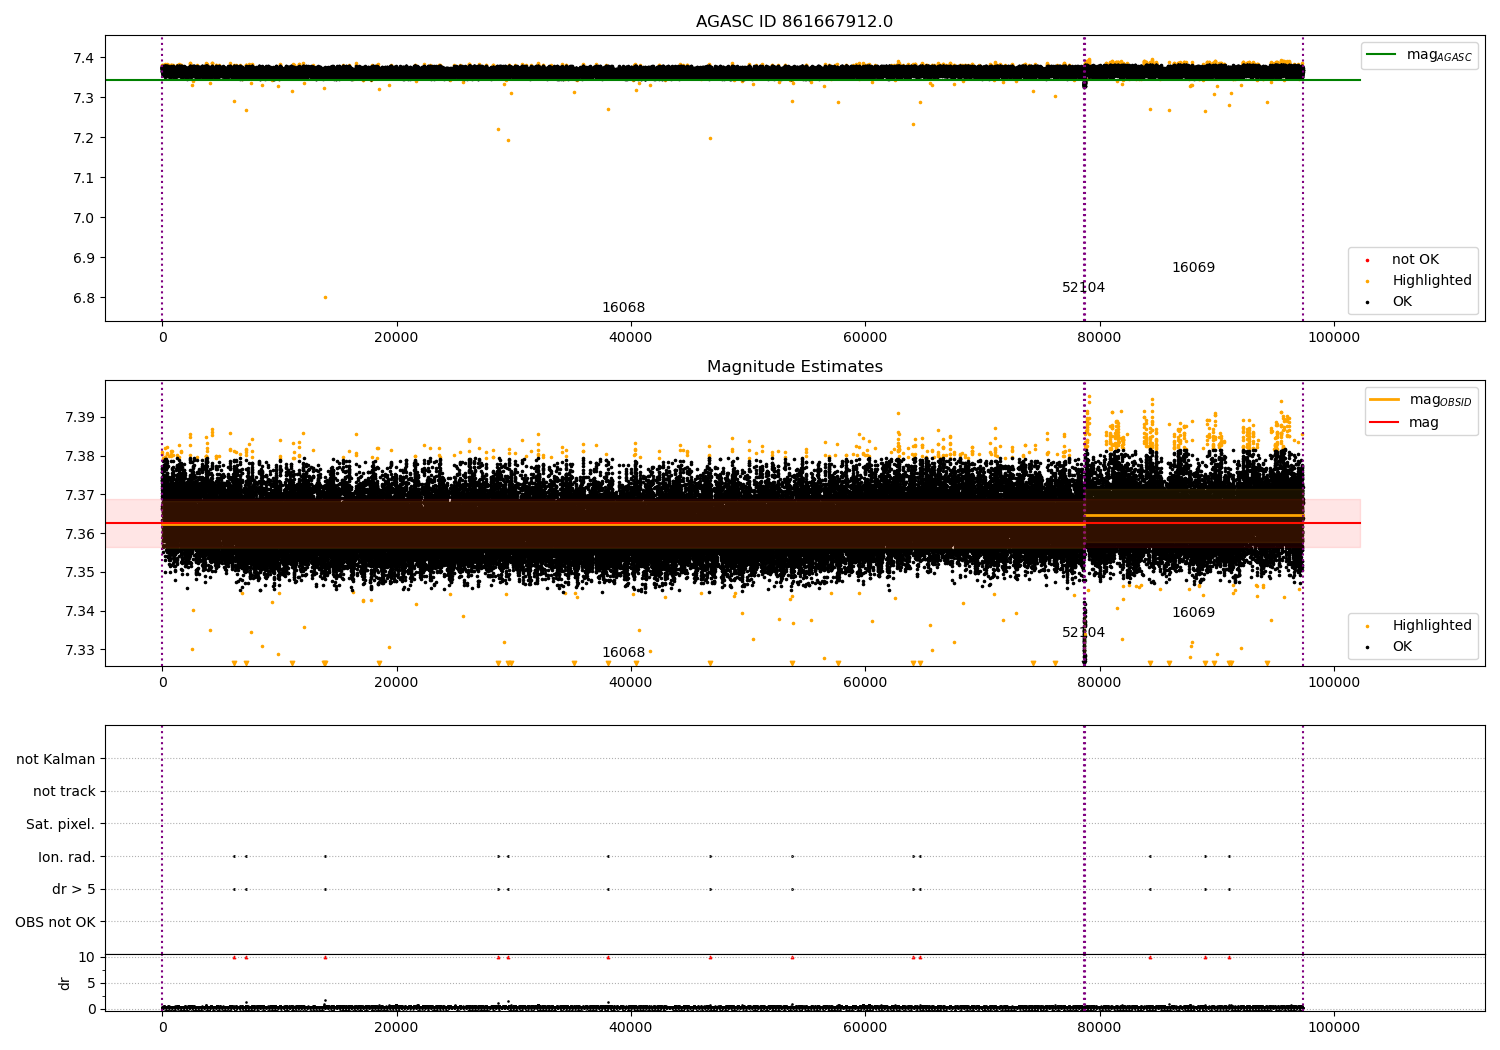Click x-axis tick '40000' under Magnitude Estimates plot

tap(631, 682)
